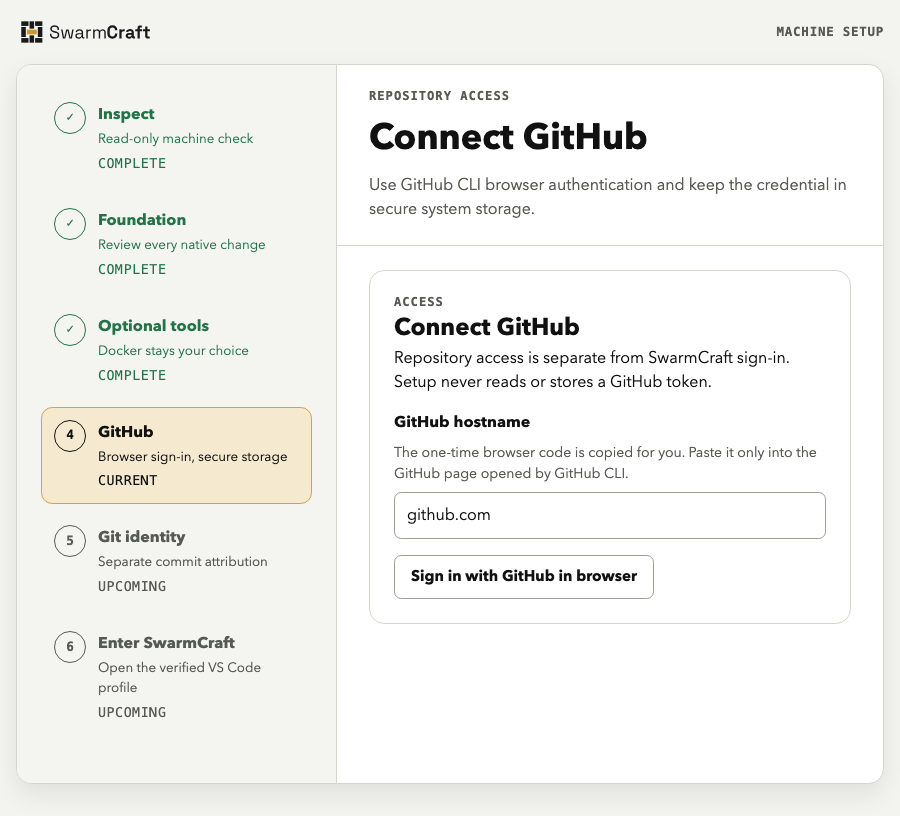Click UPCOMING status under Git identity
Viewport: 900px width, 816px height.
tap(132, 586)
